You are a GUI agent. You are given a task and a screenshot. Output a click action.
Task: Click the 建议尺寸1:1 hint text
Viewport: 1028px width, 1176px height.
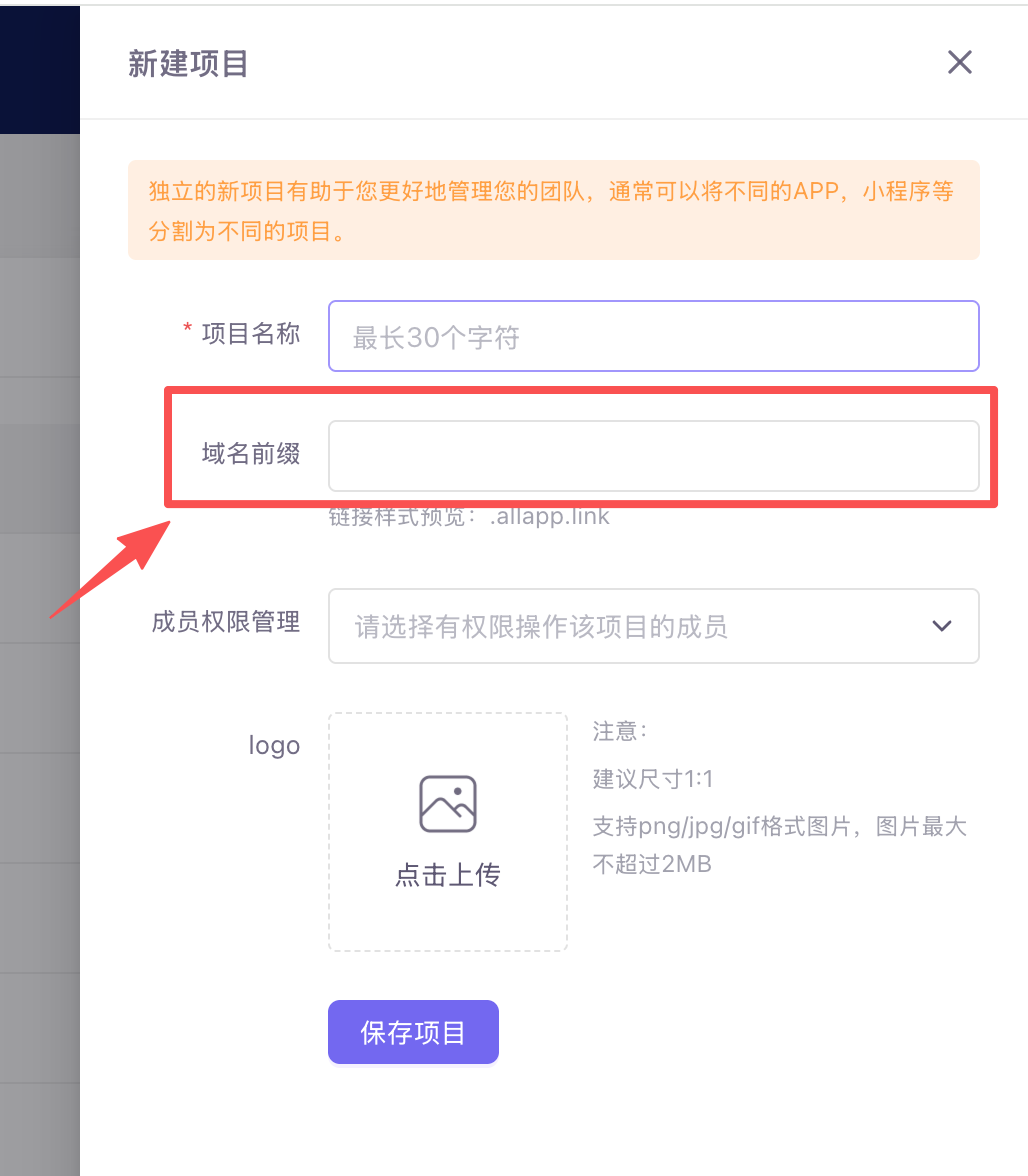click(x=653, y=779)
